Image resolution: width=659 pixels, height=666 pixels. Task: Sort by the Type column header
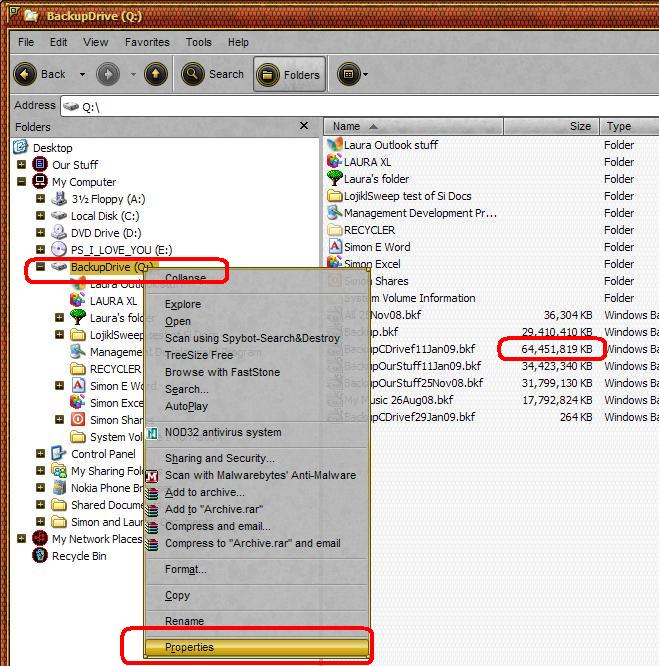(629, 127)
